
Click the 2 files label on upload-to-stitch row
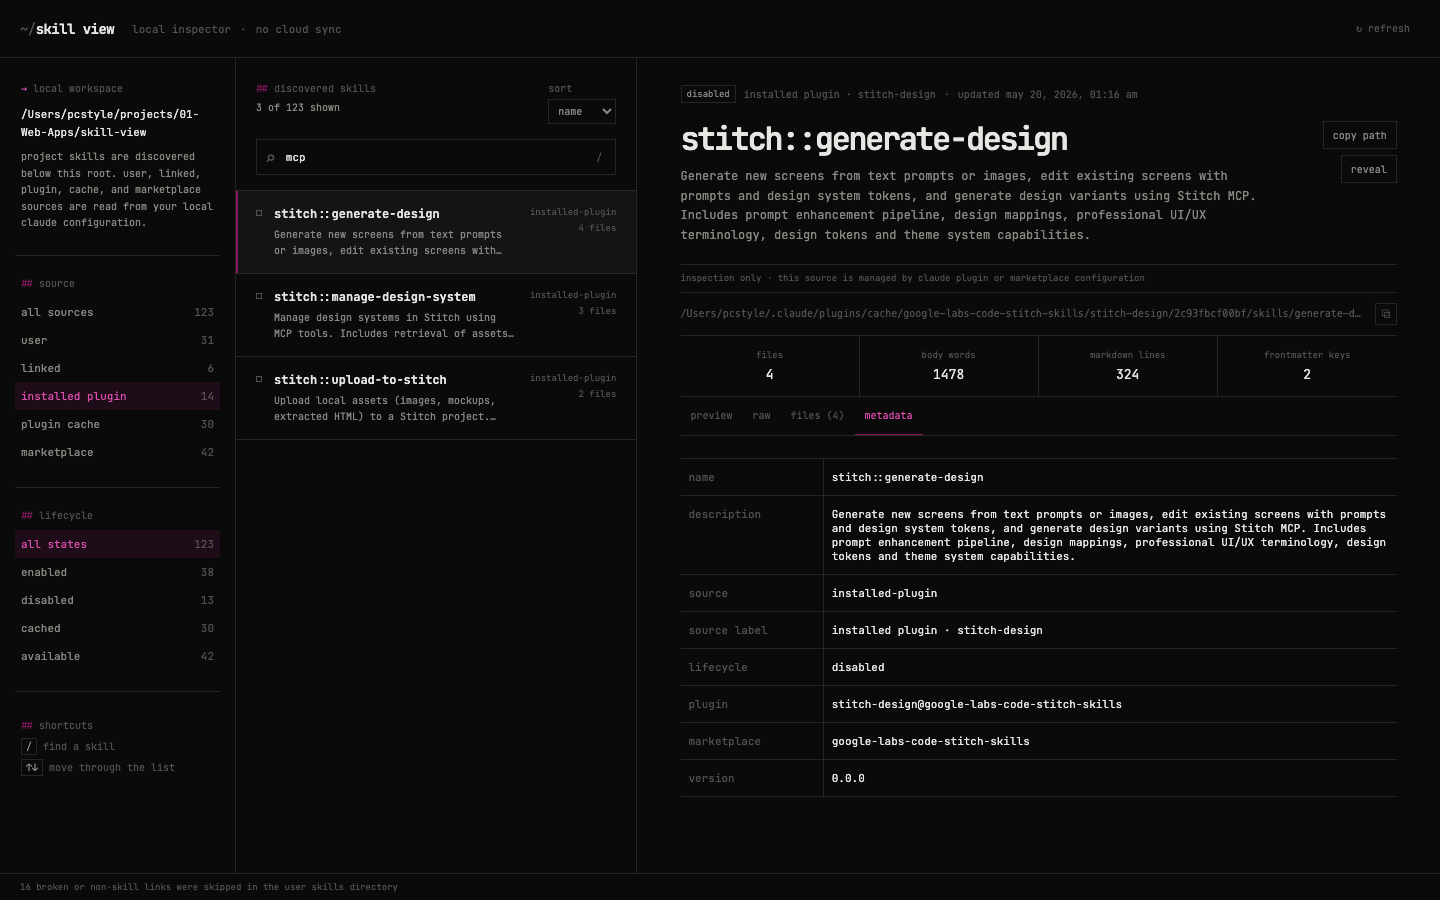tap(597, 395)
